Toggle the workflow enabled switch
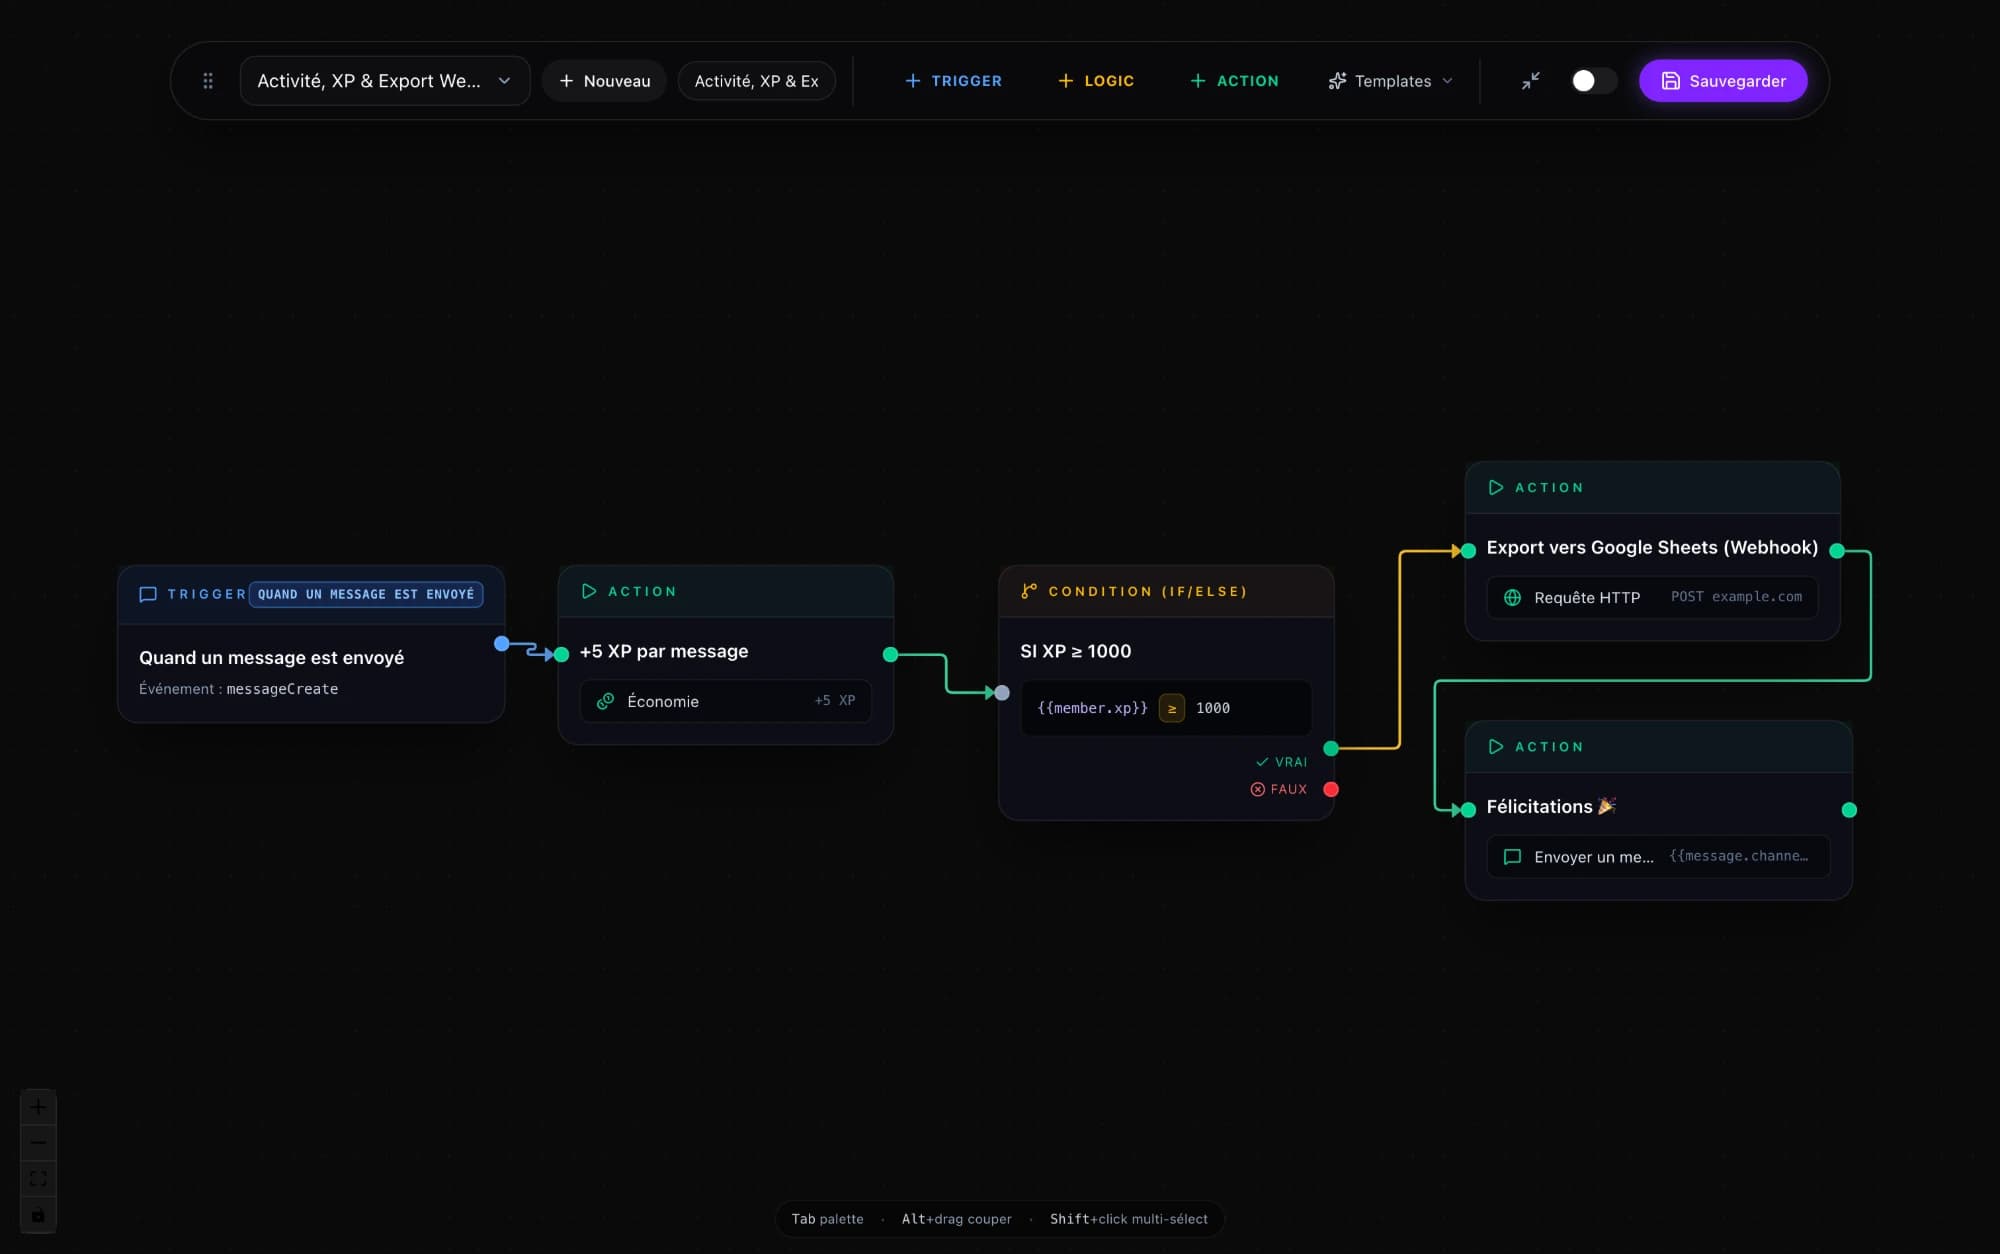 click(1593, 81)
